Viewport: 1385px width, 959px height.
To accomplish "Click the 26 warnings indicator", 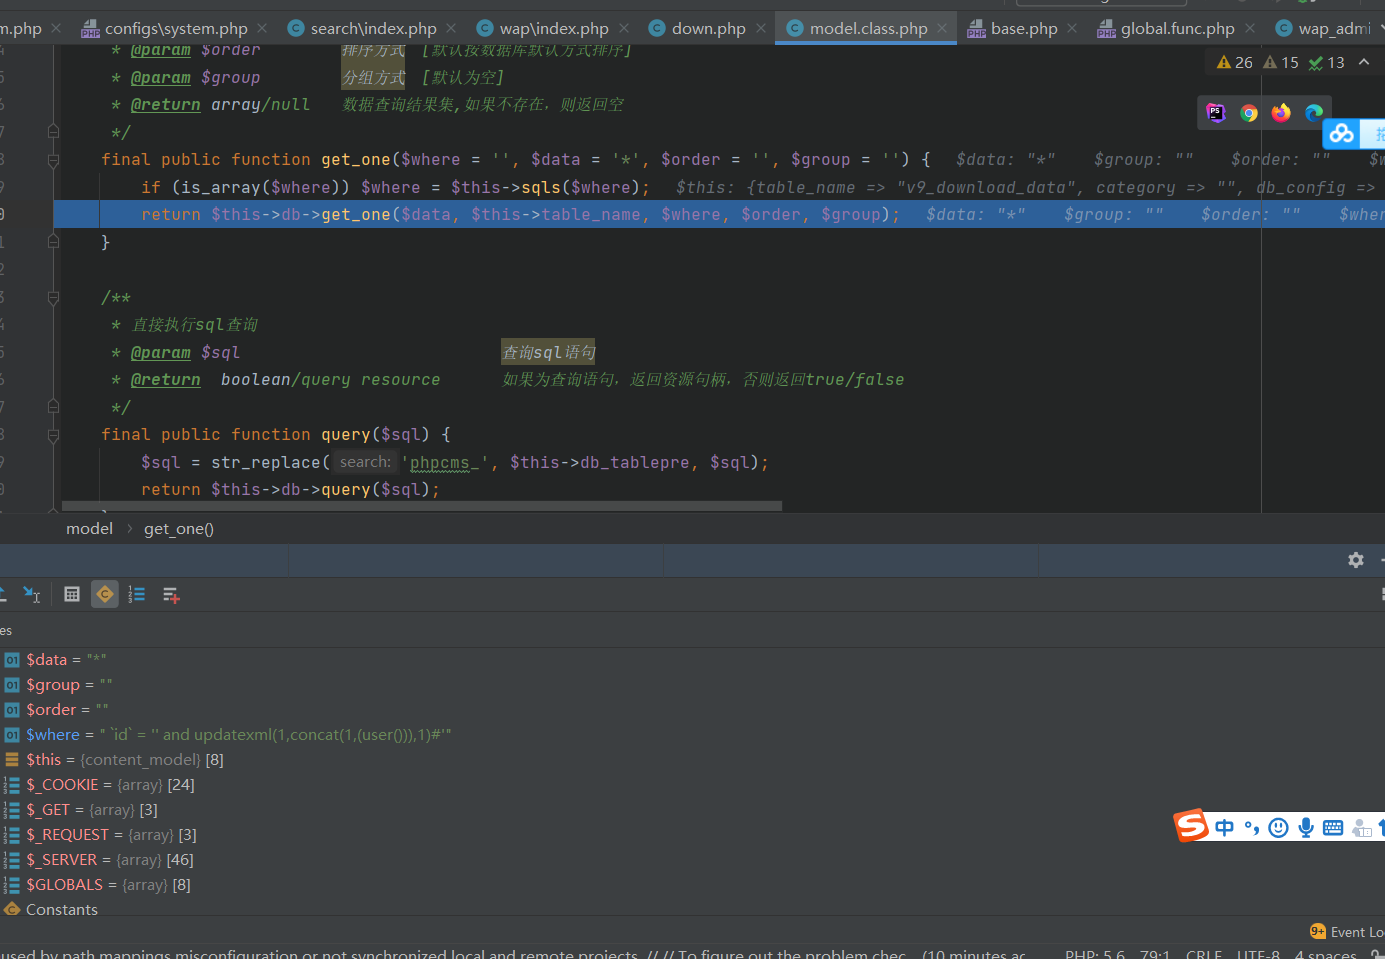I will pos(1234,62).
